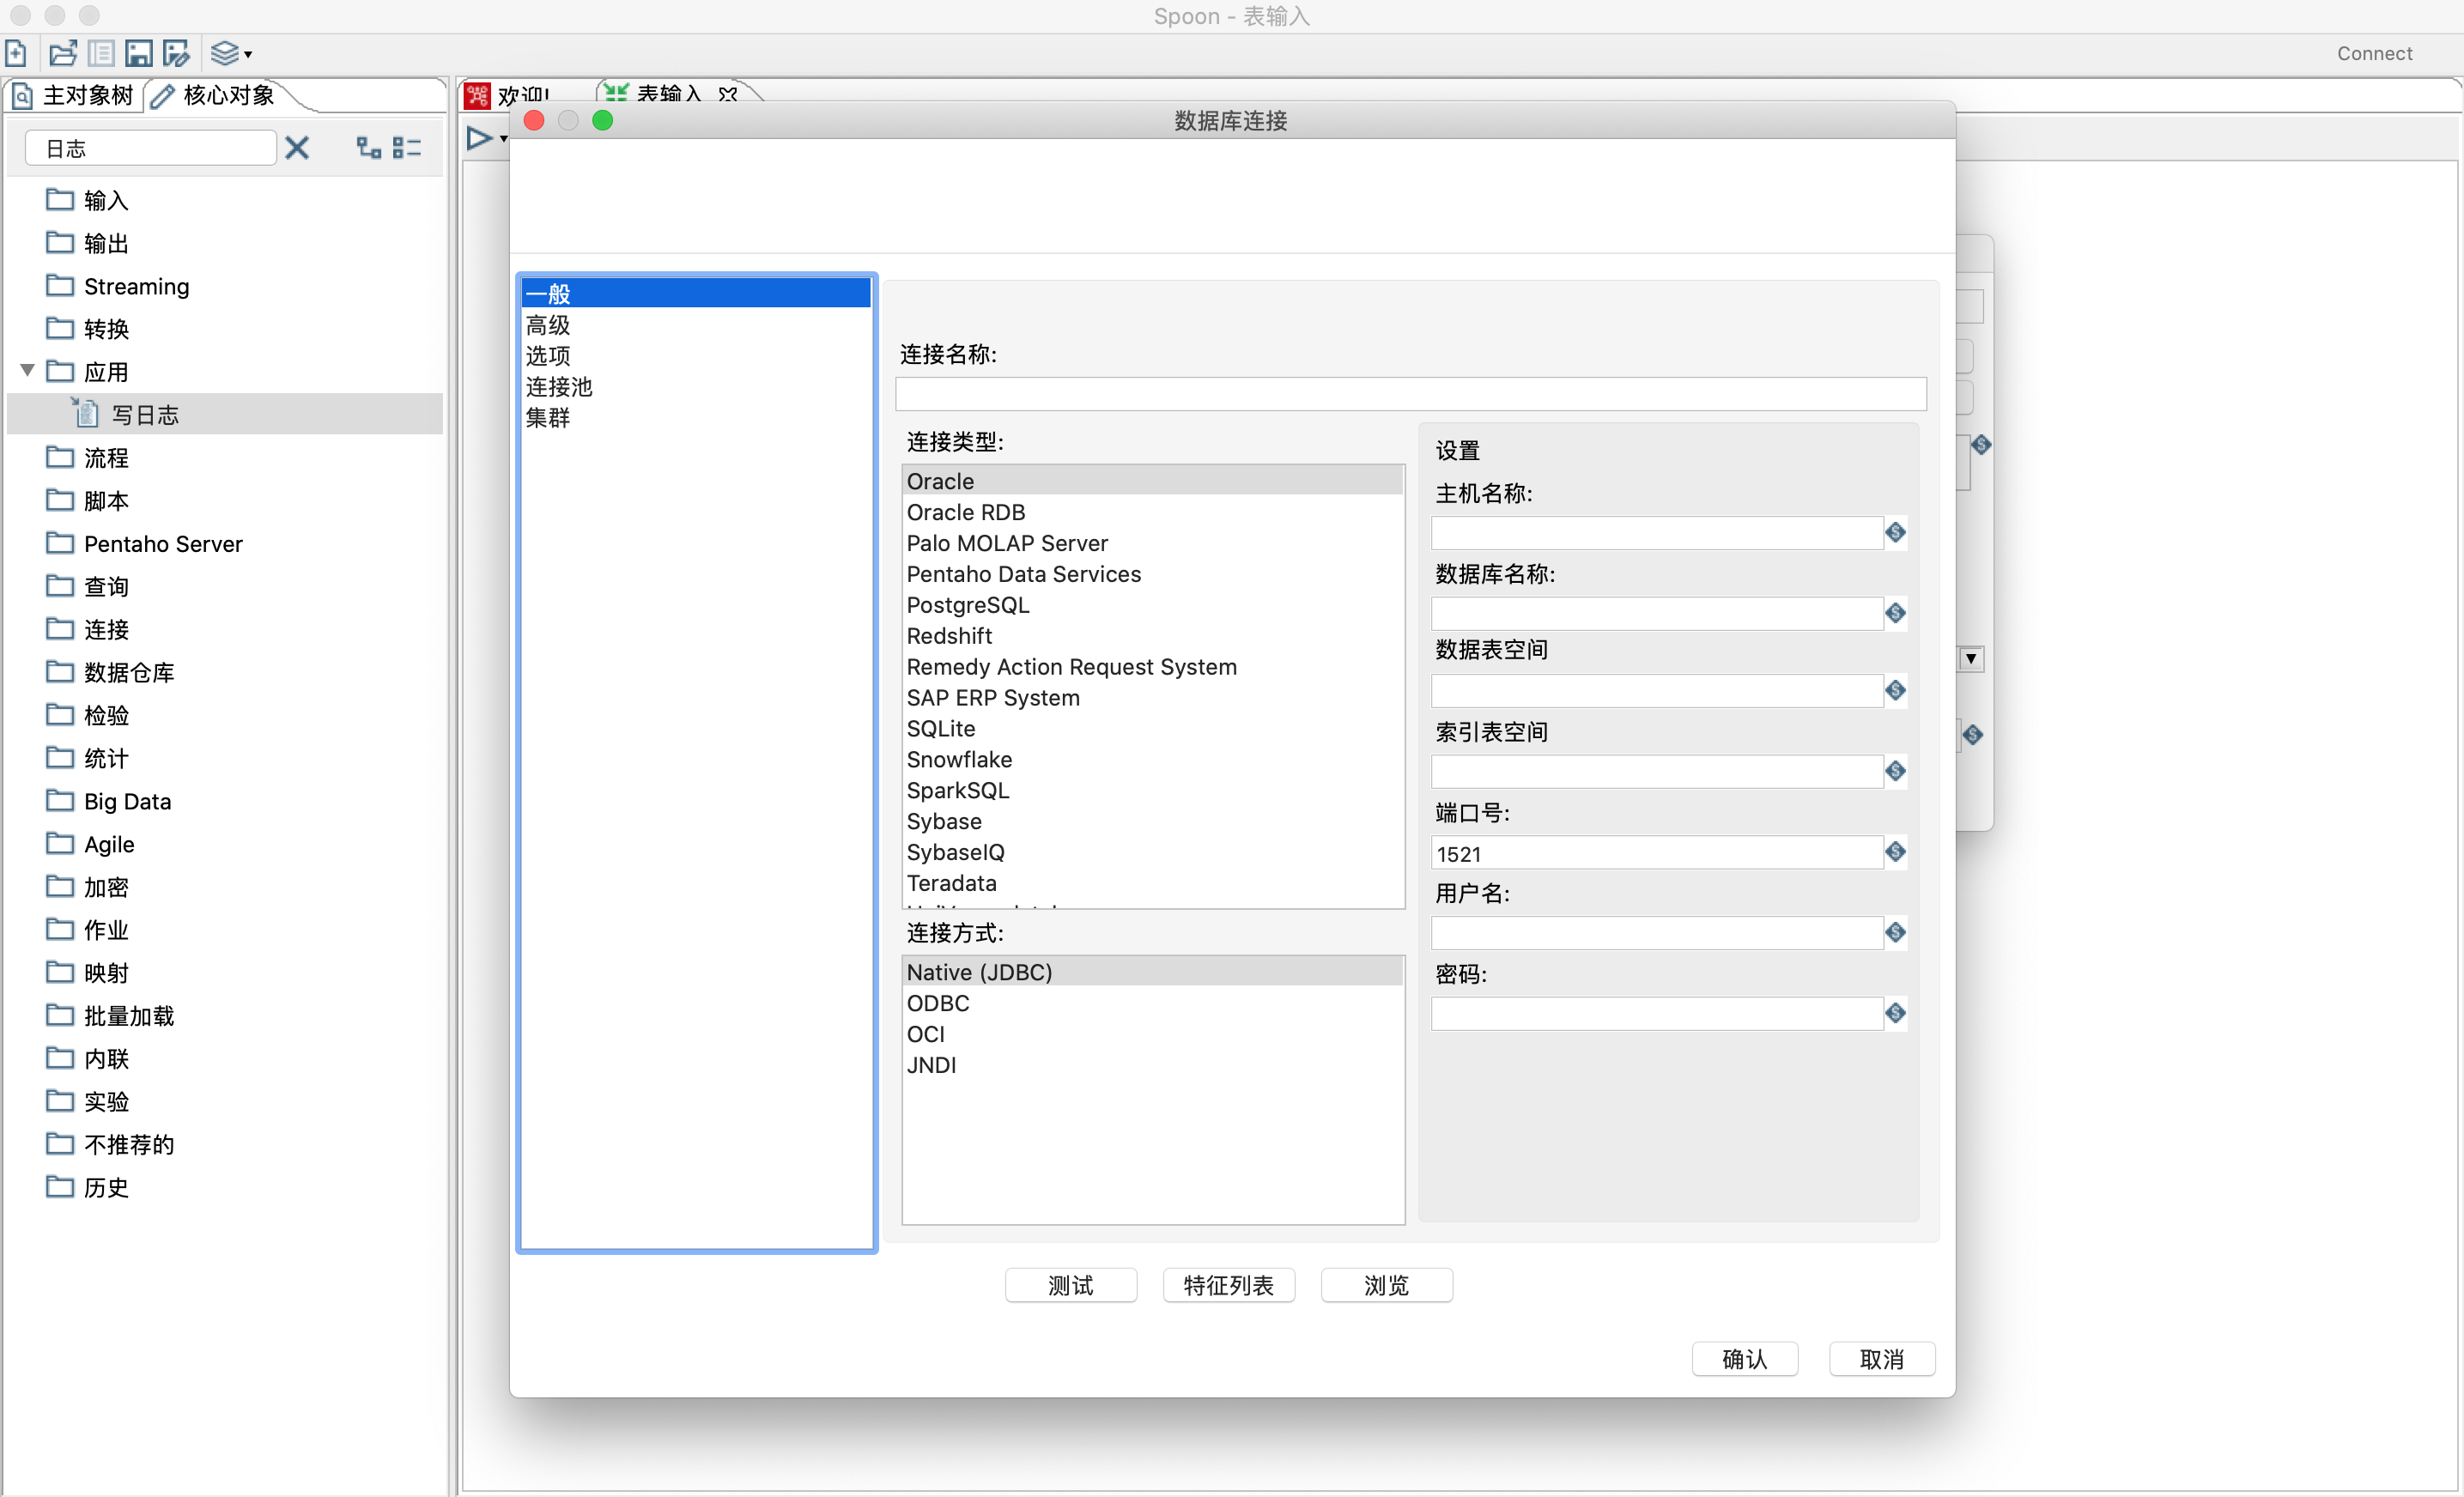This screenshot has height=1497, width=2464.
Task: Click the expand-all tree icon
Action: coord(369,149)
